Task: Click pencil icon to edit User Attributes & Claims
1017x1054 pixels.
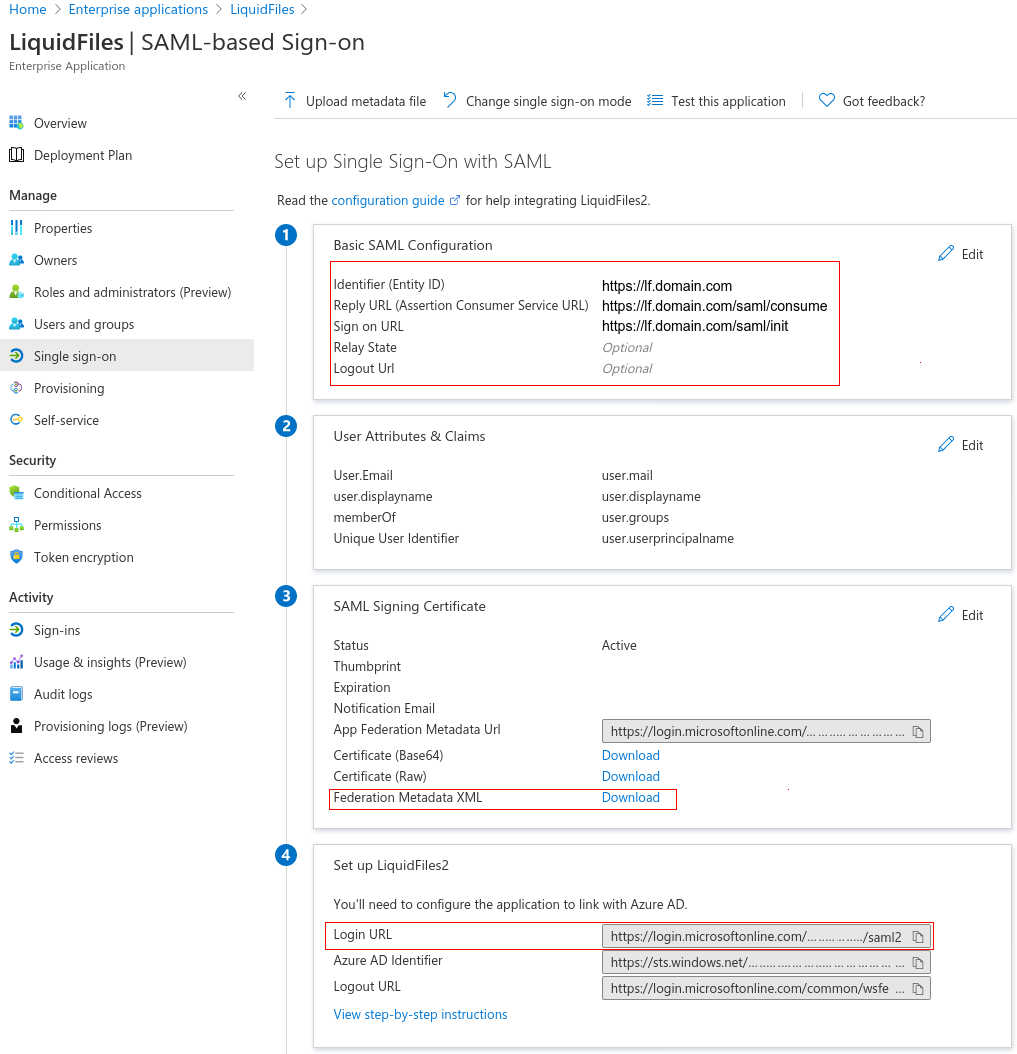Action: [946, 445]
